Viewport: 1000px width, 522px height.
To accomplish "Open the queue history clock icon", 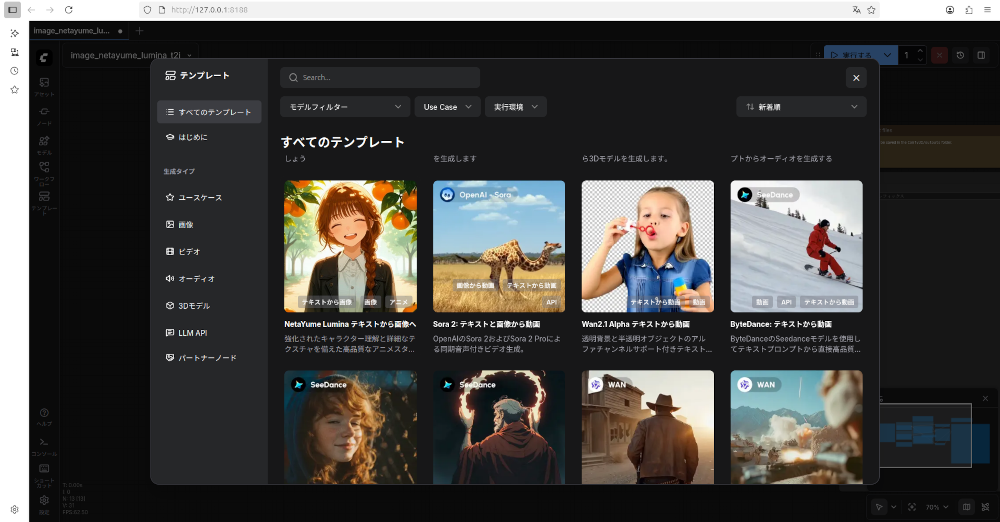I will (x=960, y=55).
